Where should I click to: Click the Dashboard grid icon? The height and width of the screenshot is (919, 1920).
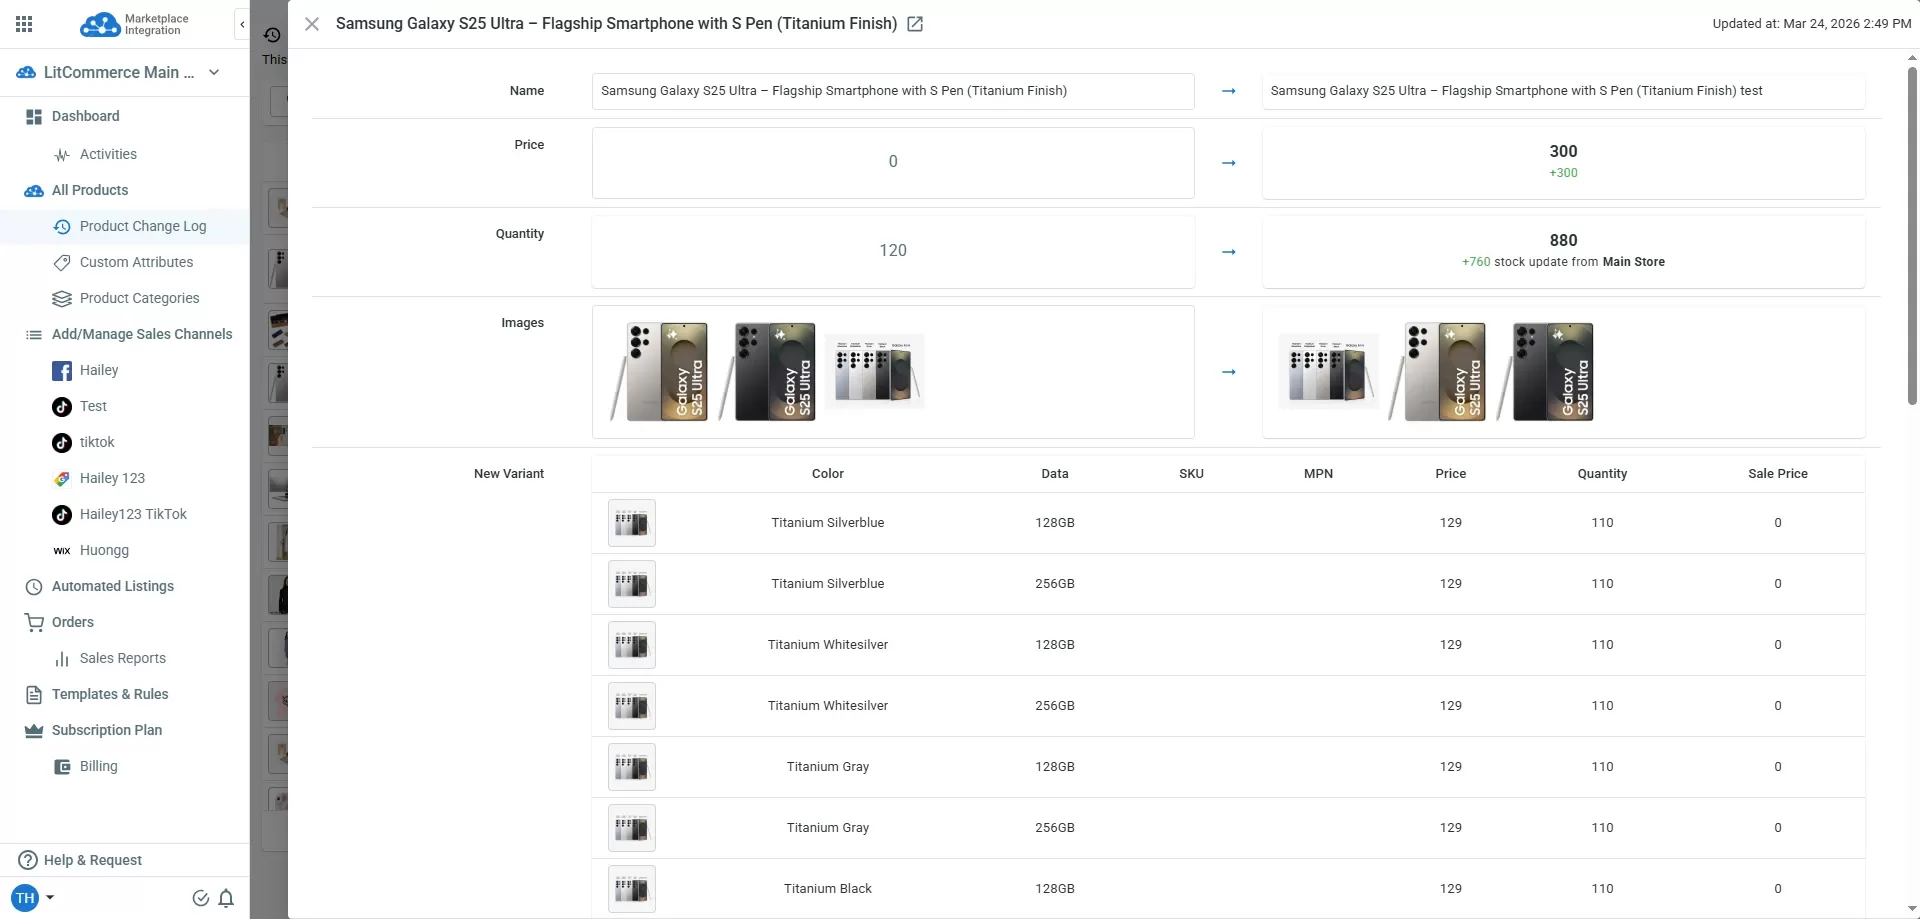(x=34, y=117)
